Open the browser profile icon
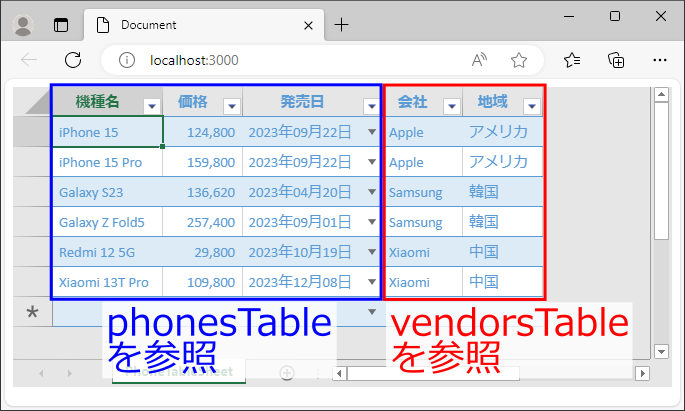Viewport: 685px width, 411px height. (23, 25)
